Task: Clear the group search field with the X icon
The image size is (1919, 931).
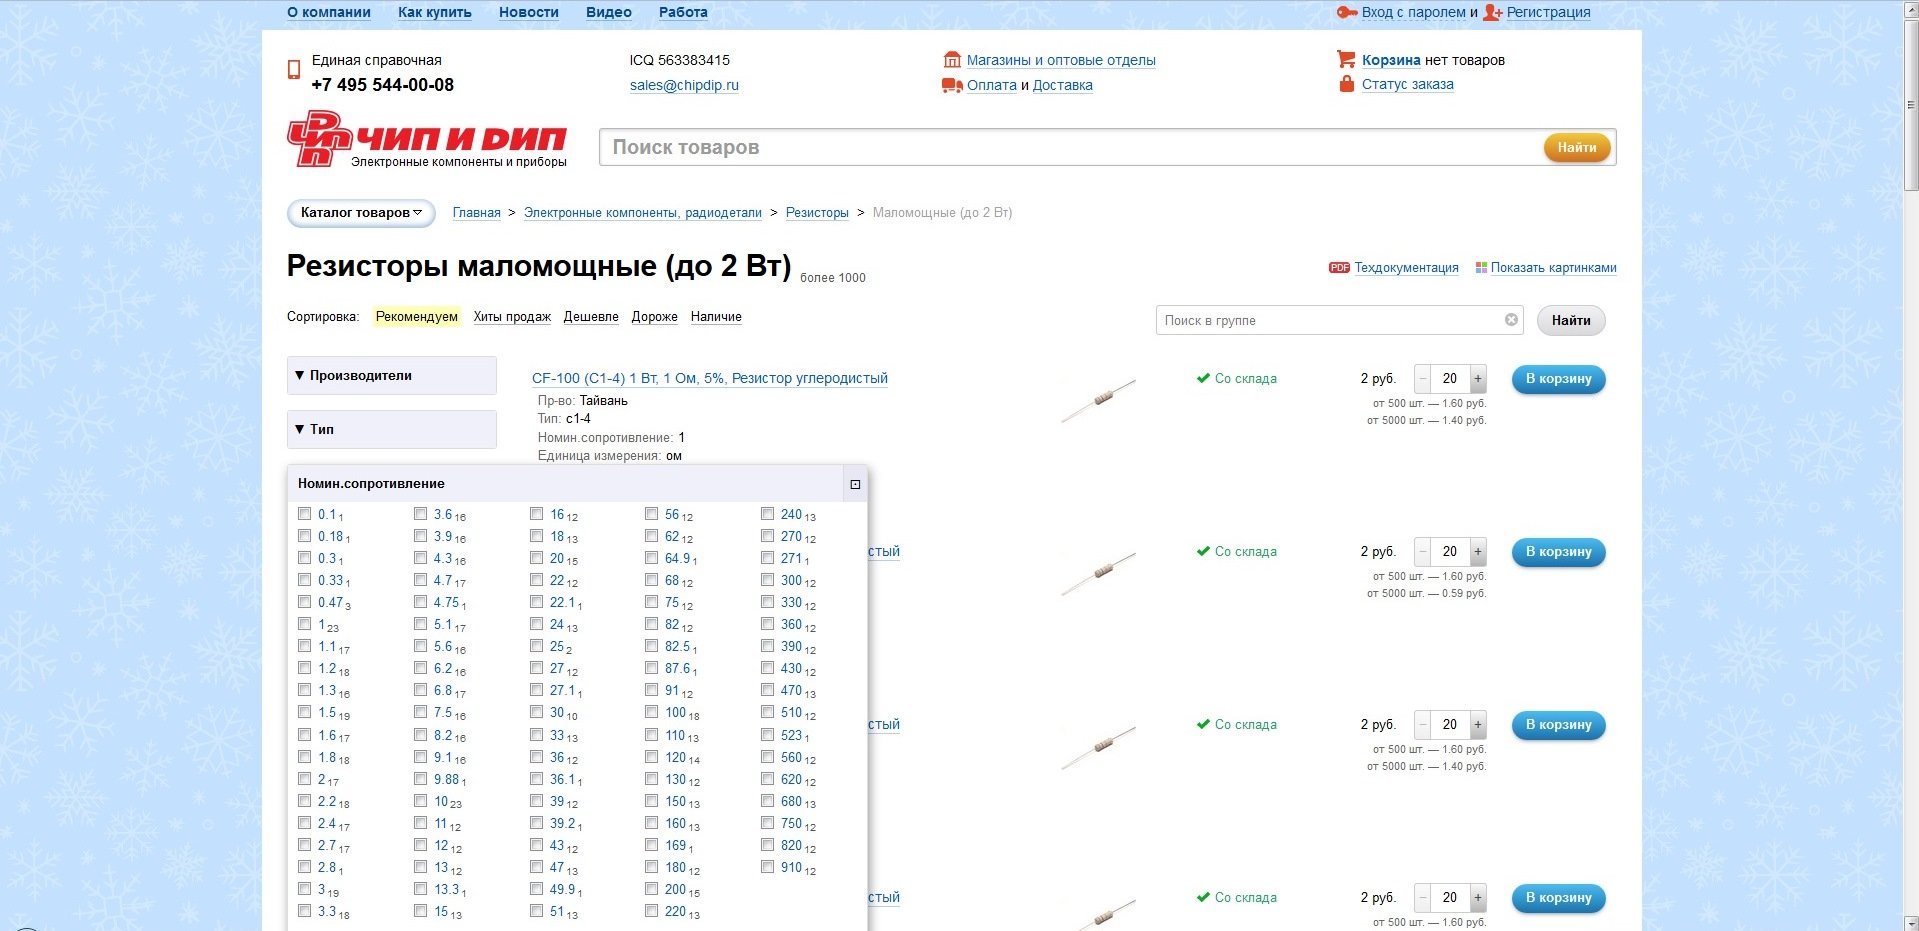Action: pyautogui.click(x=1511, y=320)
